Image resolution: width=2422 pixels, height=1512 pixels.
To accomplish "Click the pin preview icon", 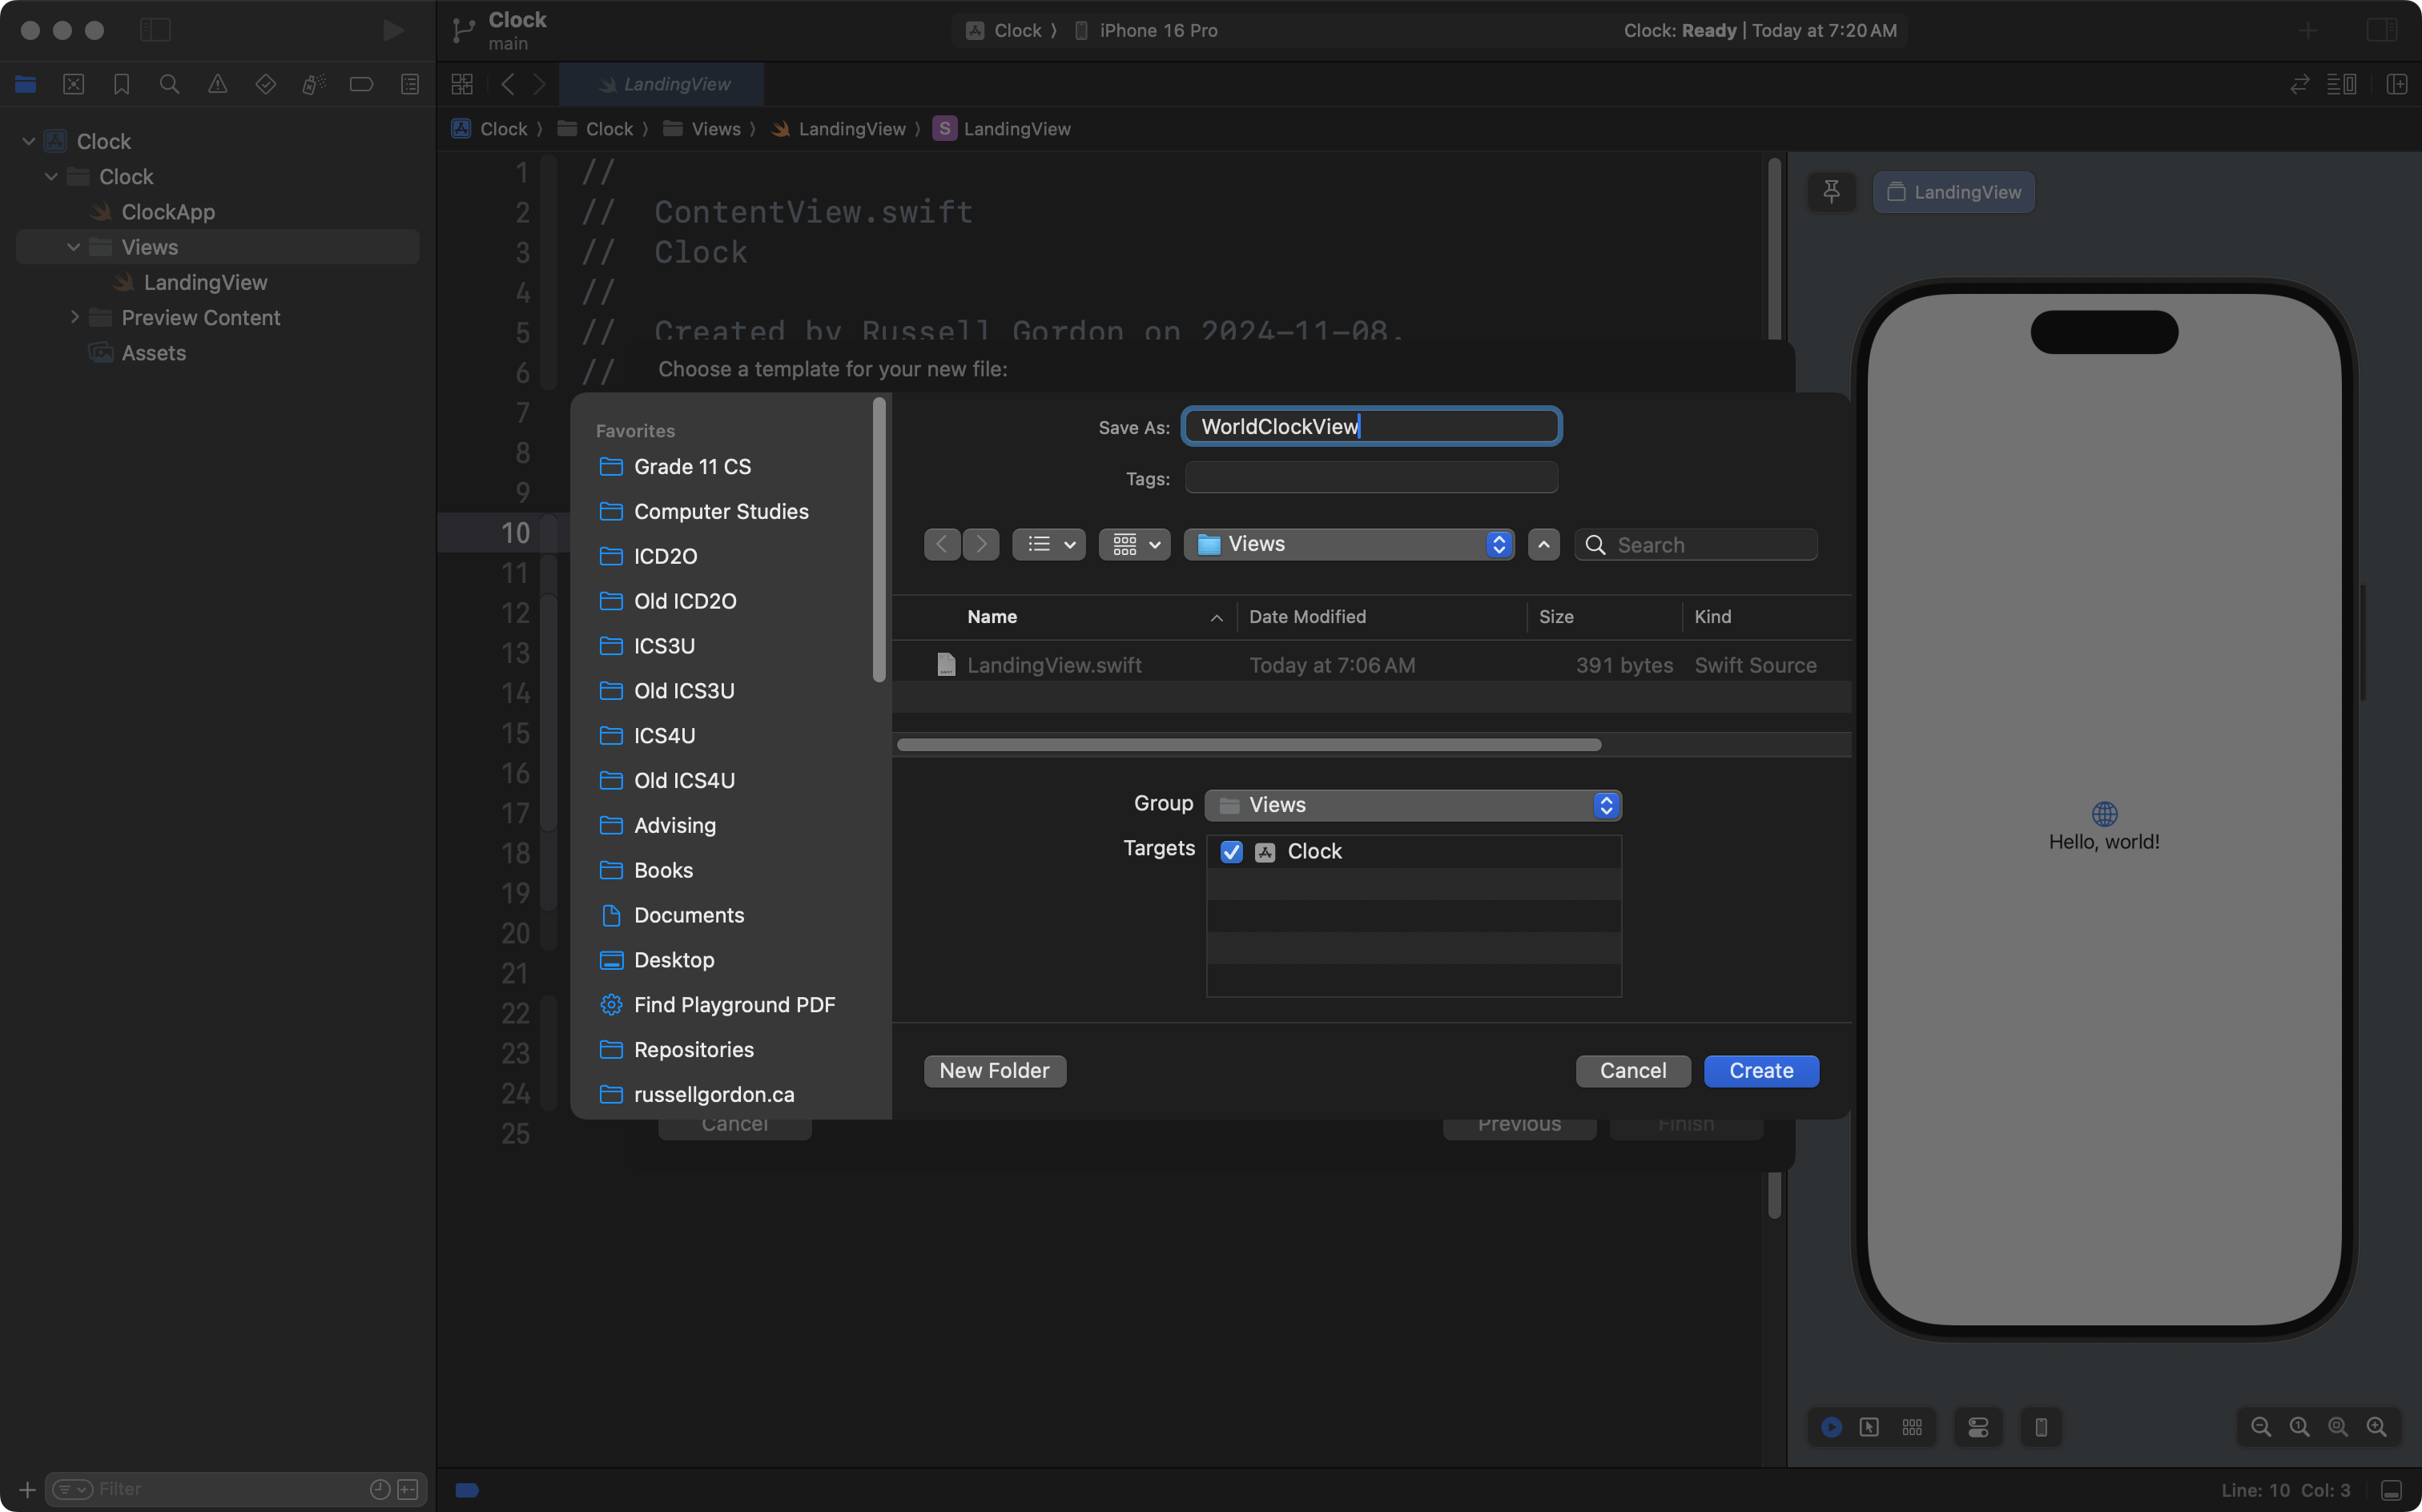I will pyautogui.click(x=1831, y=191).
